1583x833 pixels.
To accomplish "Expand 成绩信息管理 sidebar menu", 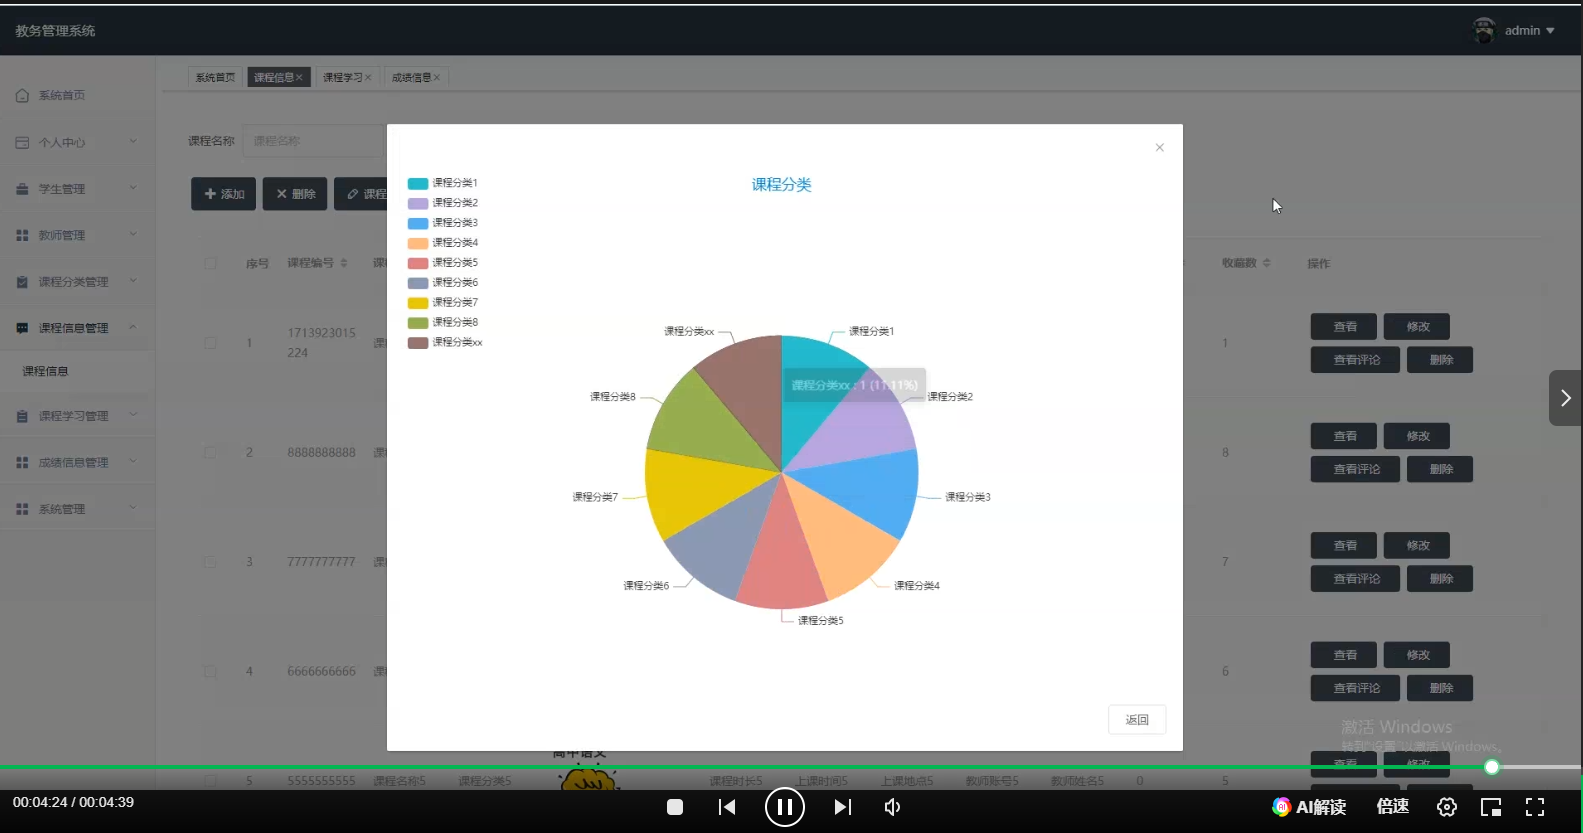I will click(x=77, y=463).
